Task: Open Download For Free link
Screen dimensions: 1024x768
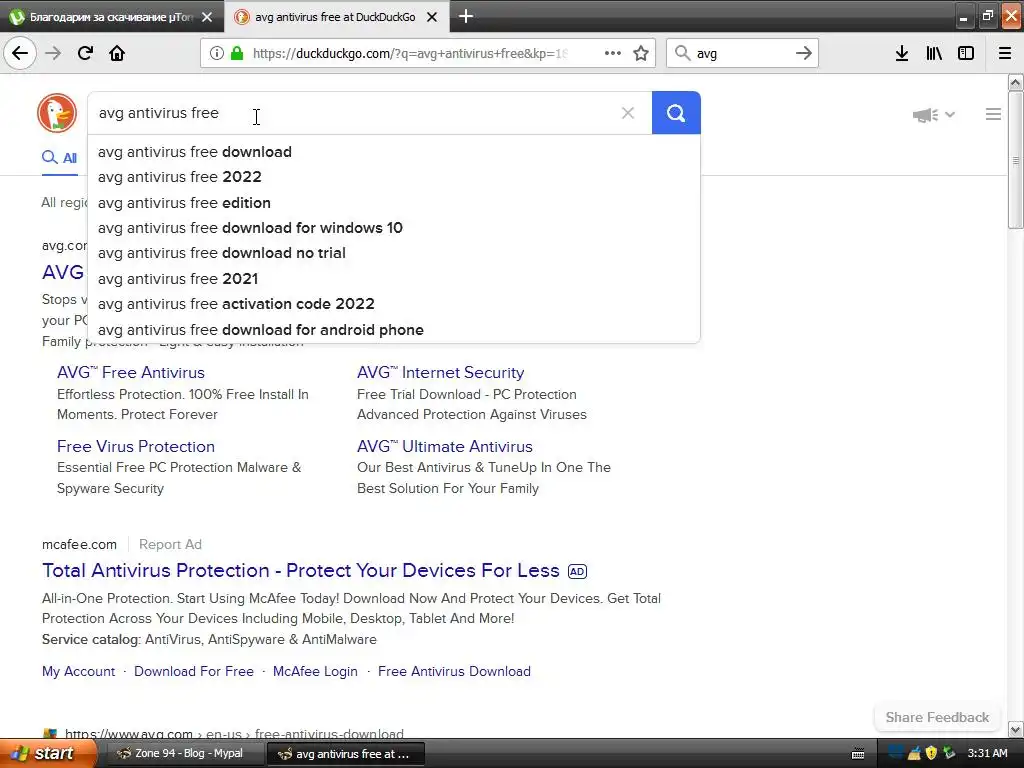Action: (x=194, y=671)
